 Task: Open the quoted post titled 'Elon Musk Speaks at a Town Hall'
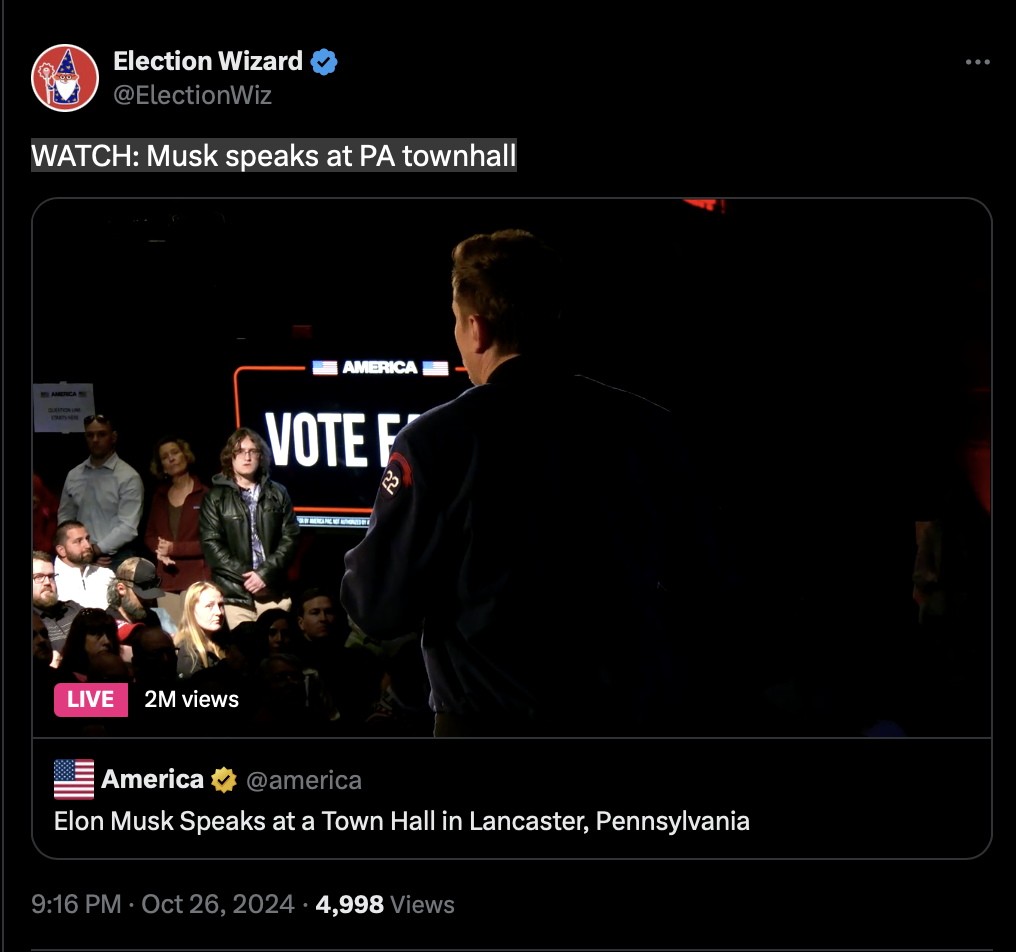point(402,821)
